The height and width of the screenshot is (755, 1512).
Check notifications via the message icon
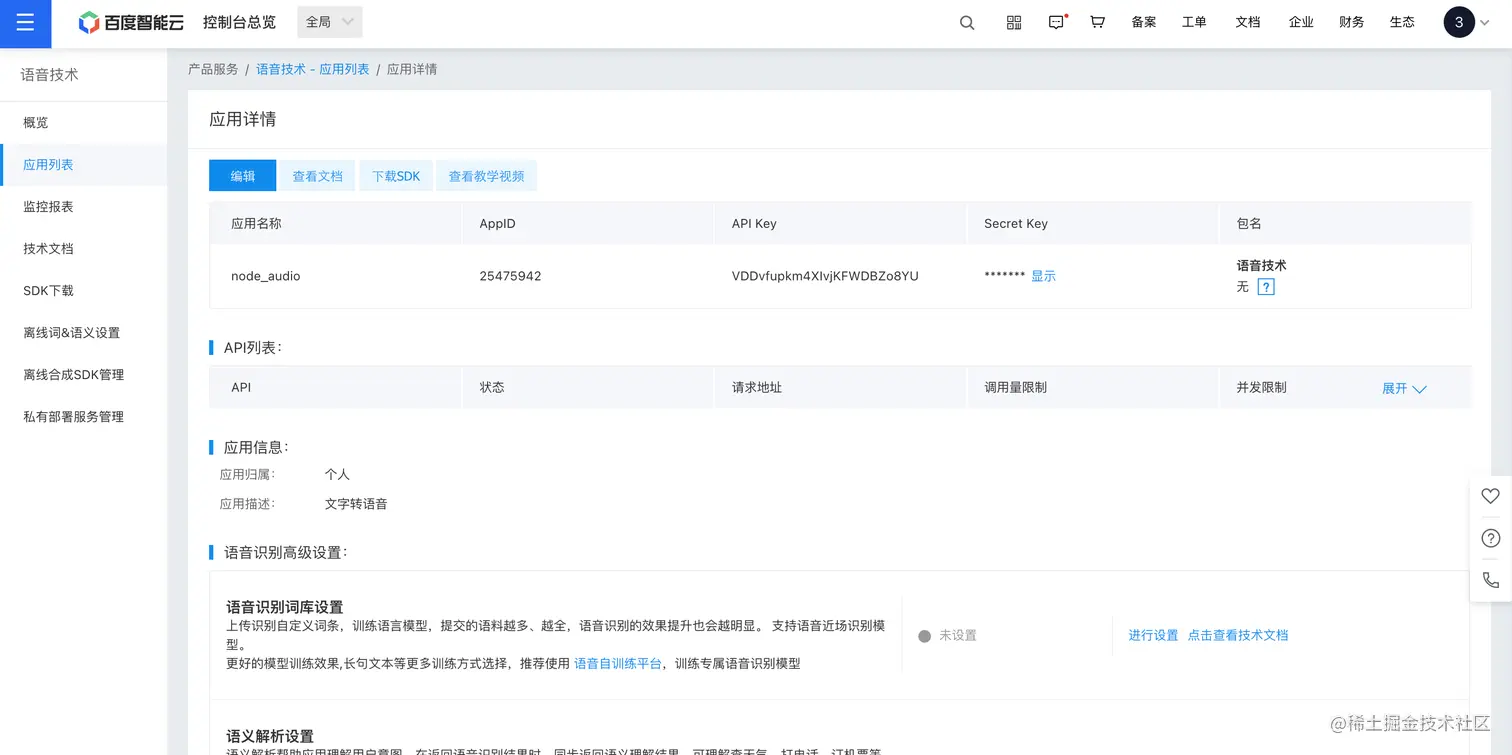(x=1056, y=22)
